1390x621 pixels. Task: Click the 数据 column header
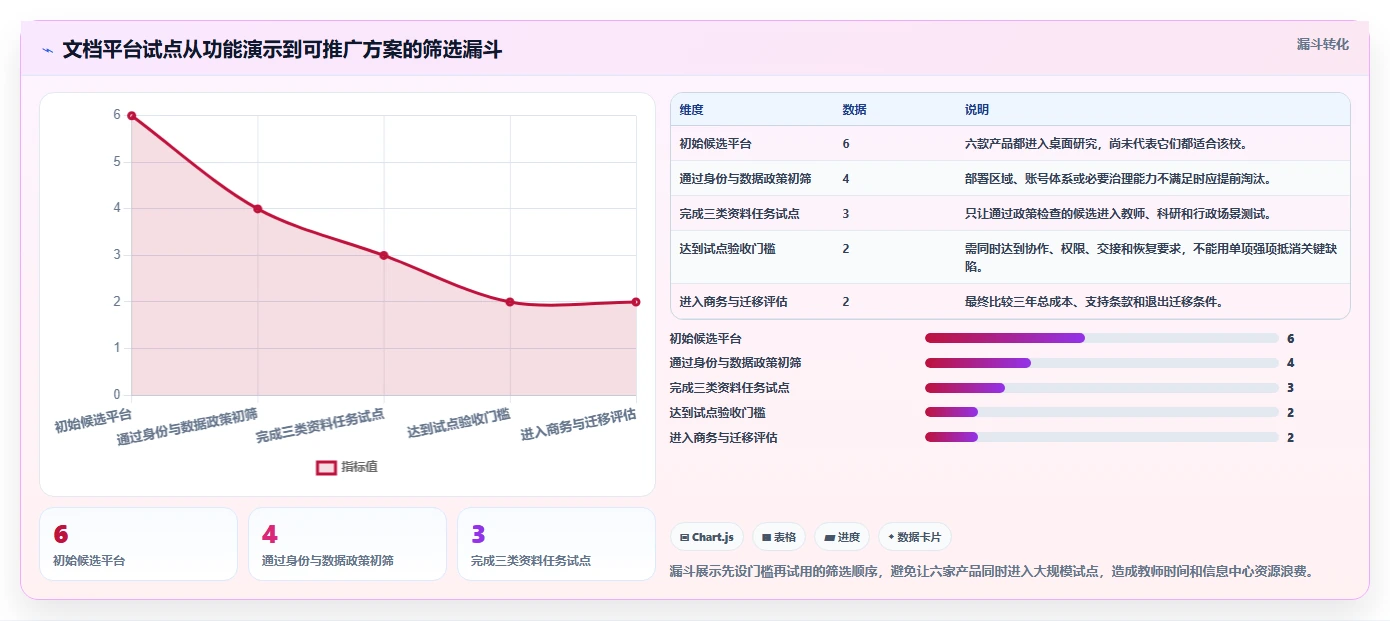854,110
